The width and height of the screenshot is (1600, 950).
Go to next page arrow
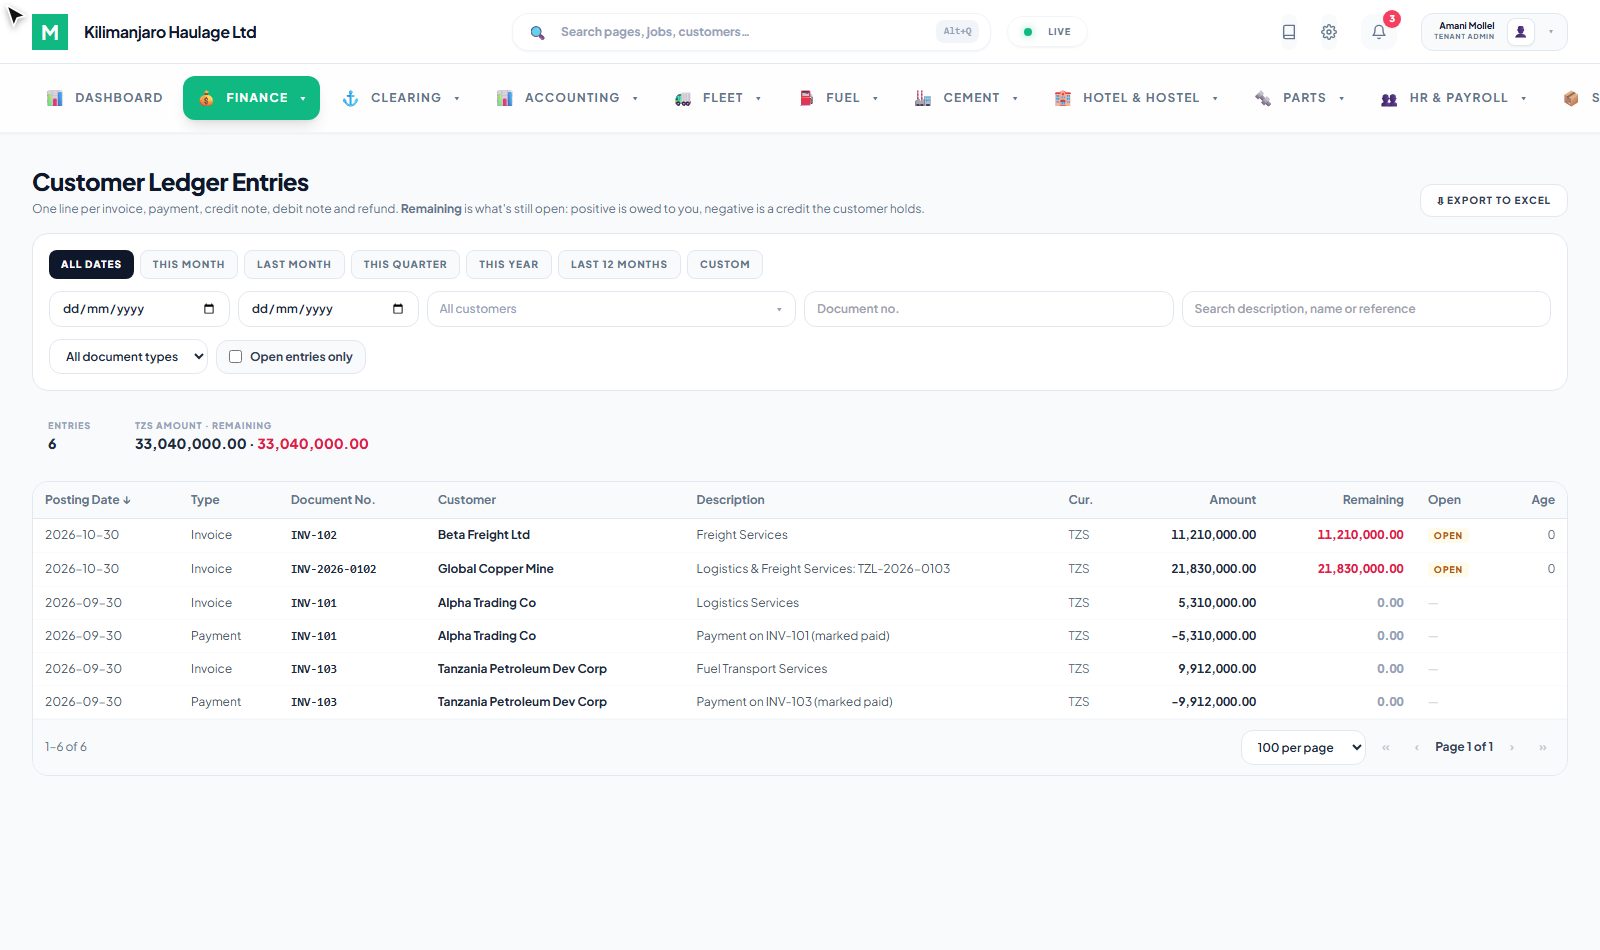(x=1512, y=747)
